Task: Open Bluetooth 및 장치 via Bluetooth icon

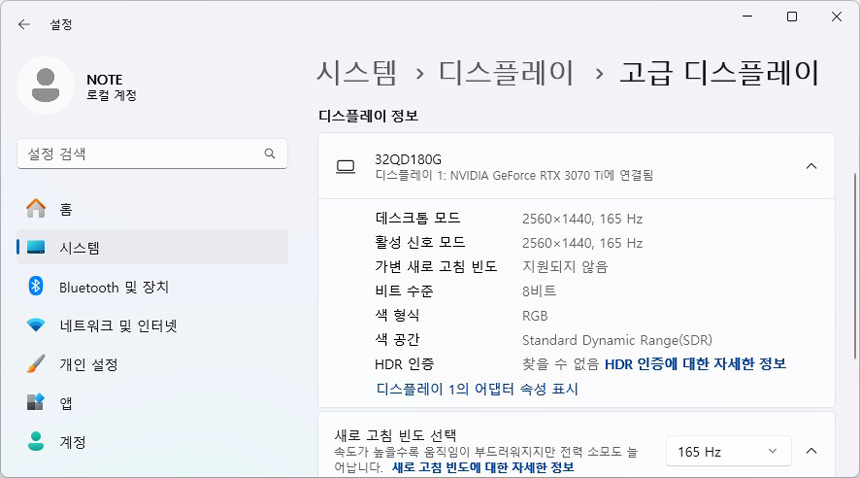Action: point(36,287)
